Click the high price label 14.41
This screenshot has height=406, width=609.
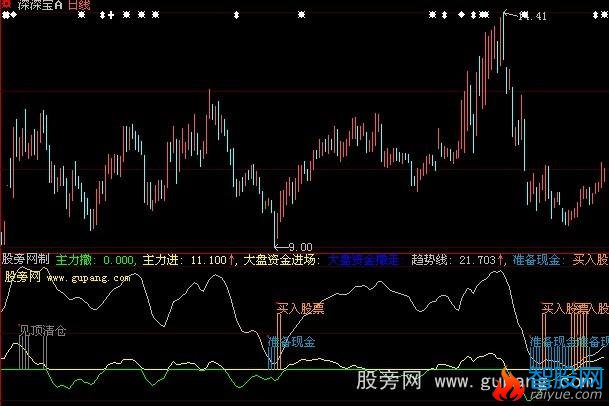pyautogui.click(x=532, y=16)
